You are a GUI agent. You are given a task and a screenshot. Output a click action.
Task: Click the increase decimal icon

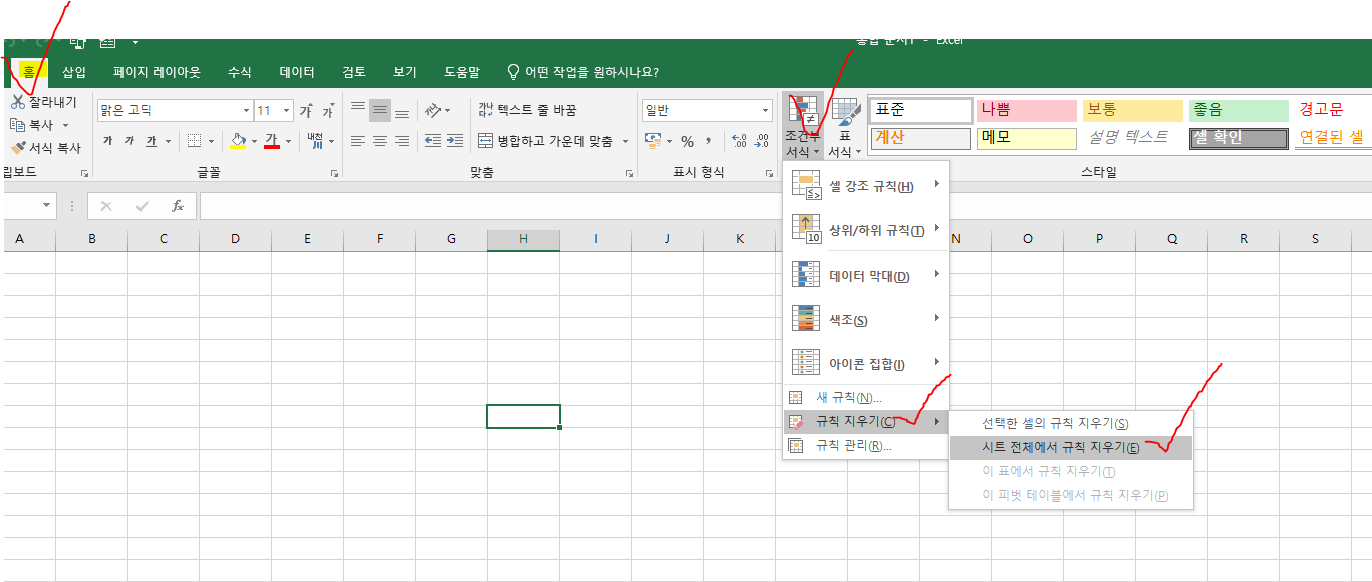click(x=738, y=140)
